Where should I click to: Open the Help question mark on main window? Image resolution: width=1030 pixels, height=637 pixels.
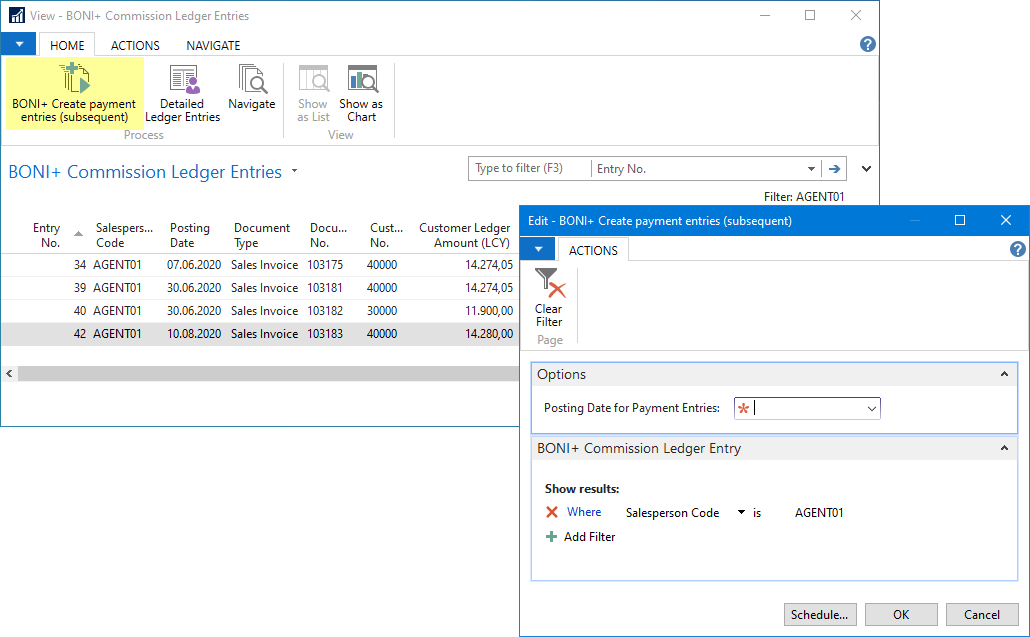867,44
